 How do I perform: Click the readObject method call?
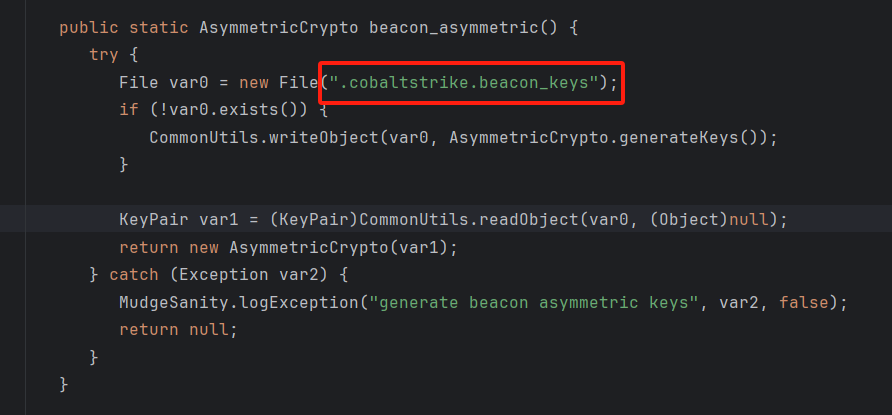click(x=528, y=219)
